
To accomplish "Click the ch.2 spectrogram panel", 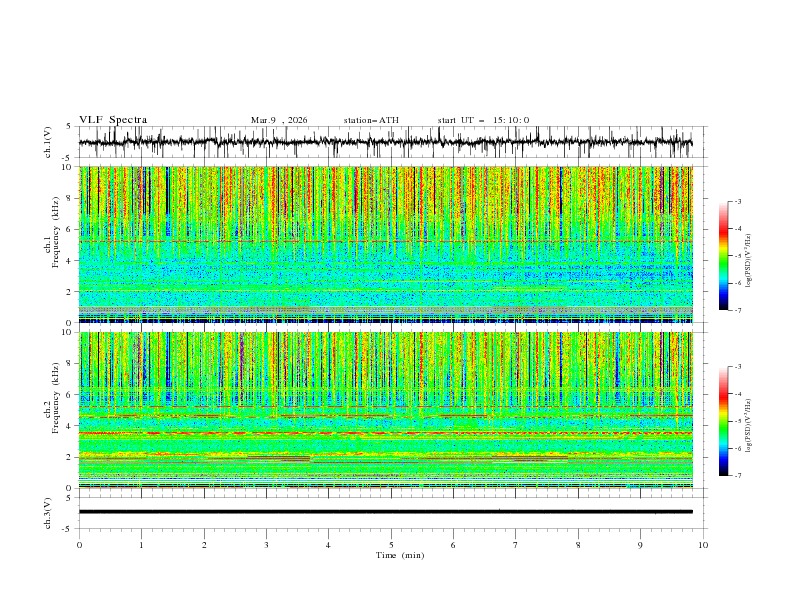I will [385, 410].
